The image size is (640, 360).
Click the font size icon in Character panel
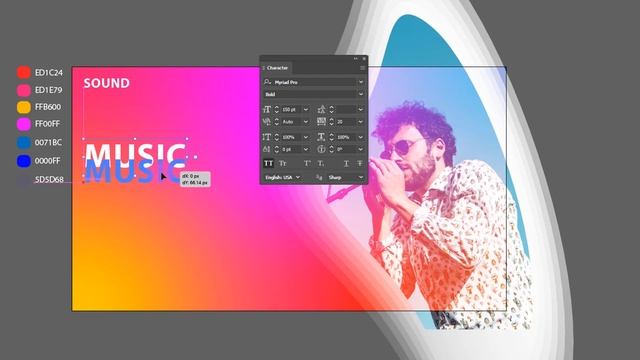pyautogui.click(x=267, y=109)
